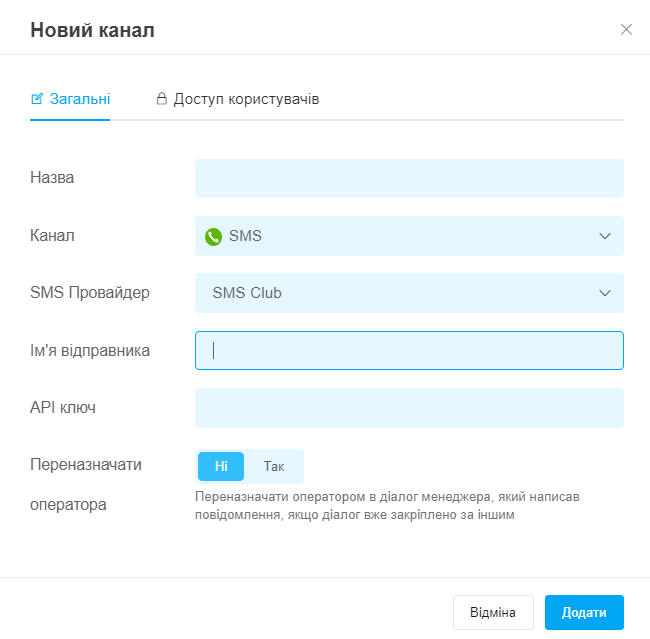The width and height of the screenshot is (650, 639).
Task: Select Ні for Переназначати оператора
Action: 221,466
